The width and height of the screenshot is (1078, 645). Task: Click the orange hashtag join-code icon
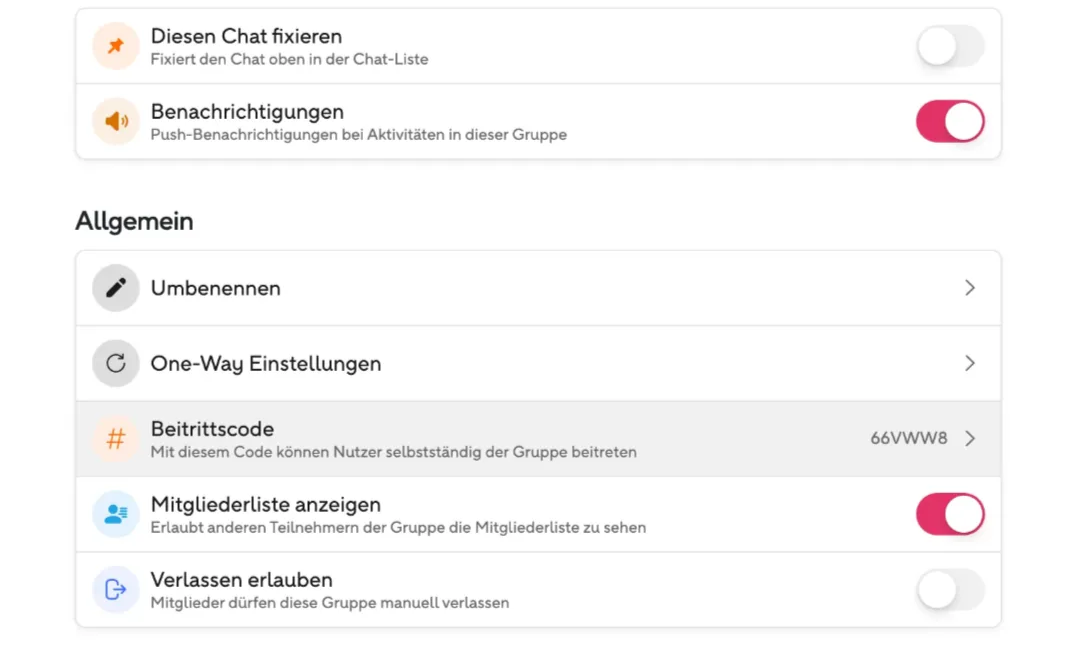point(116,439)
